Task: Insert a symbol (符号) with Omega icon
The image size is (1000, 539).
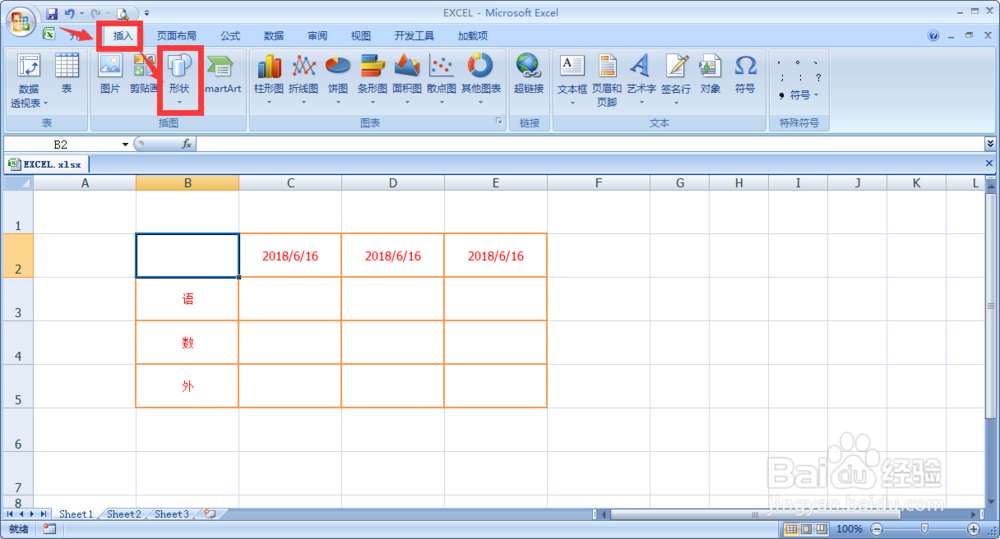Action: coord(745,75)
